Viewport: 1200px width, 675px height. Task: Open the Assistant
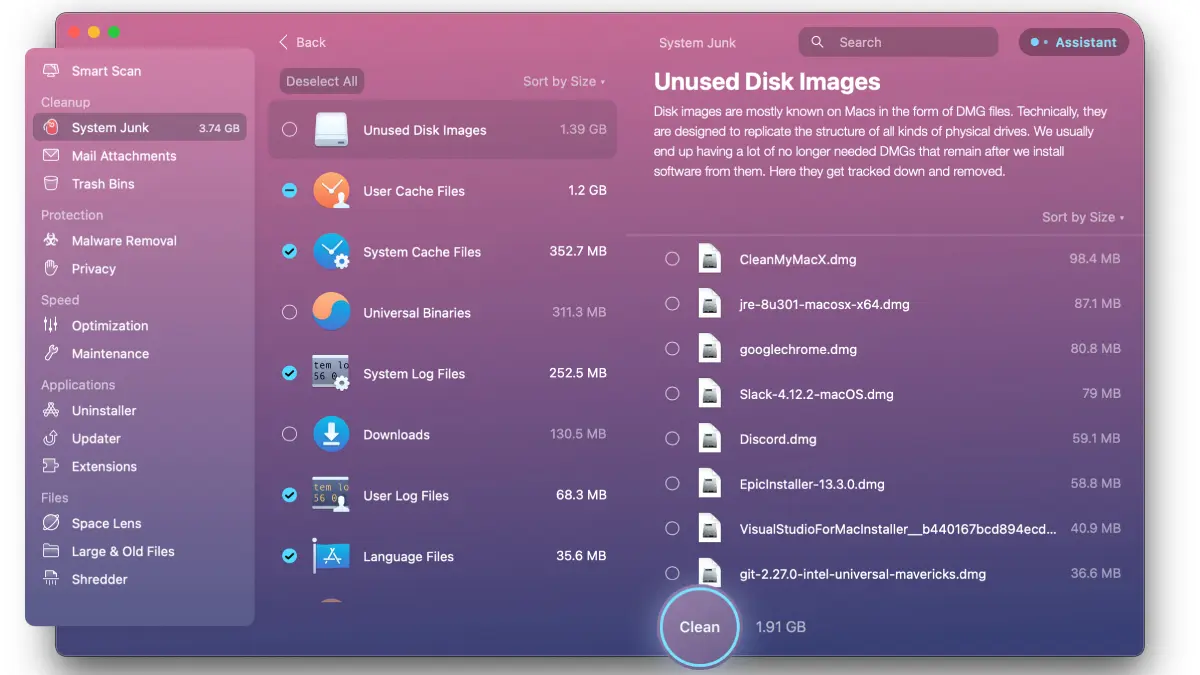(x=1074, y=42)
